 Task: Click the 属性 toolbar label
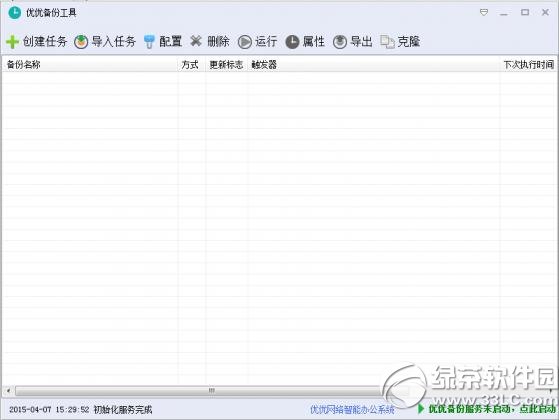pyautogui.click(x=314, y=41)
